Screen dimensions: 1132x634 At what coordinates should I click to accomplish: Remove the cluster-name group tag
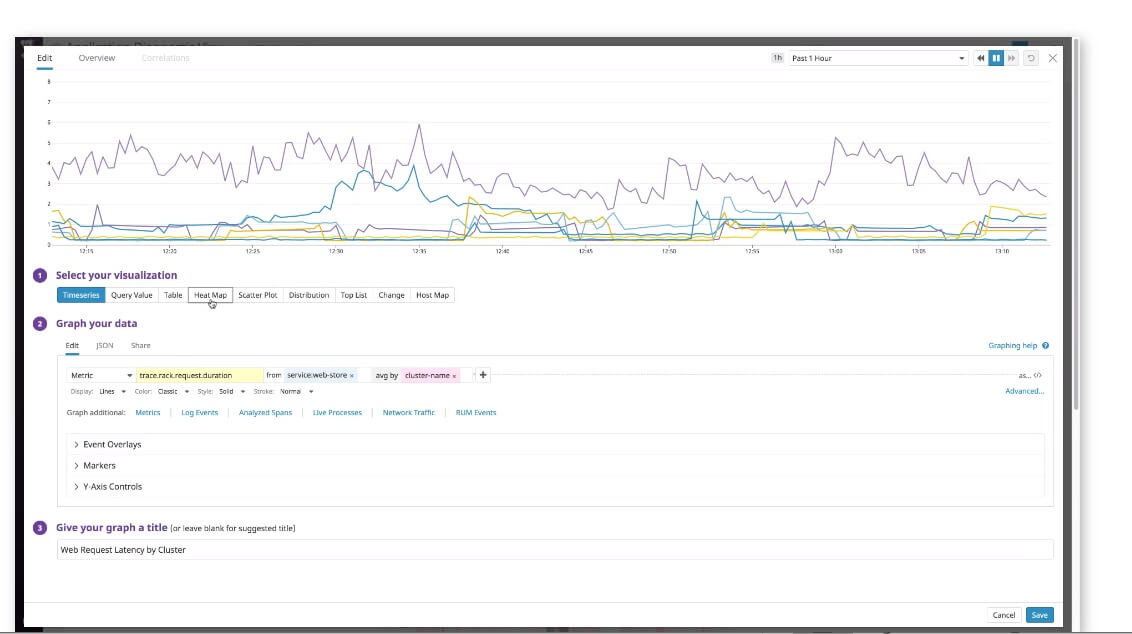[x=454, y=376]
